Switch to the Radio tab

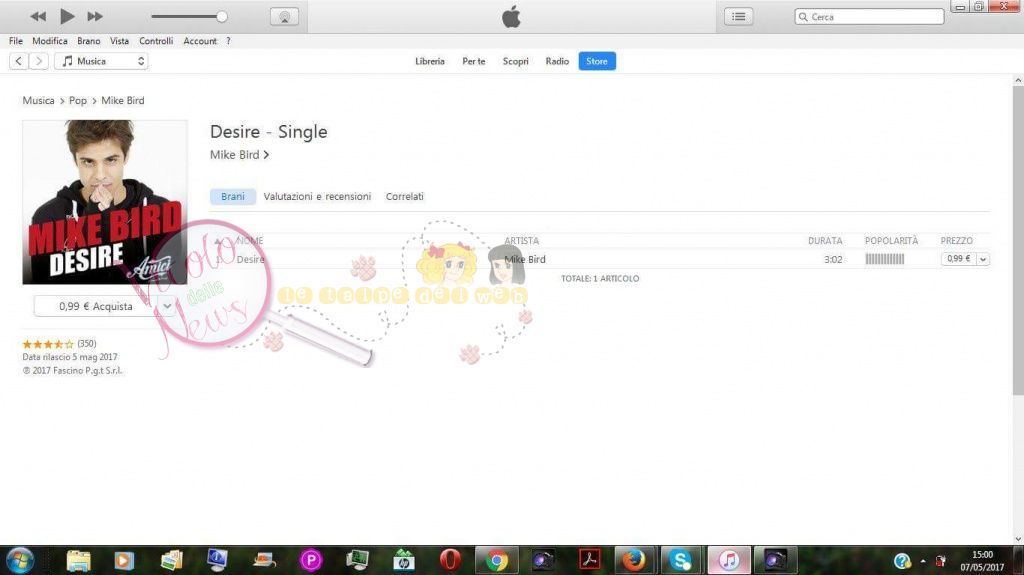[x=557, y=61]
